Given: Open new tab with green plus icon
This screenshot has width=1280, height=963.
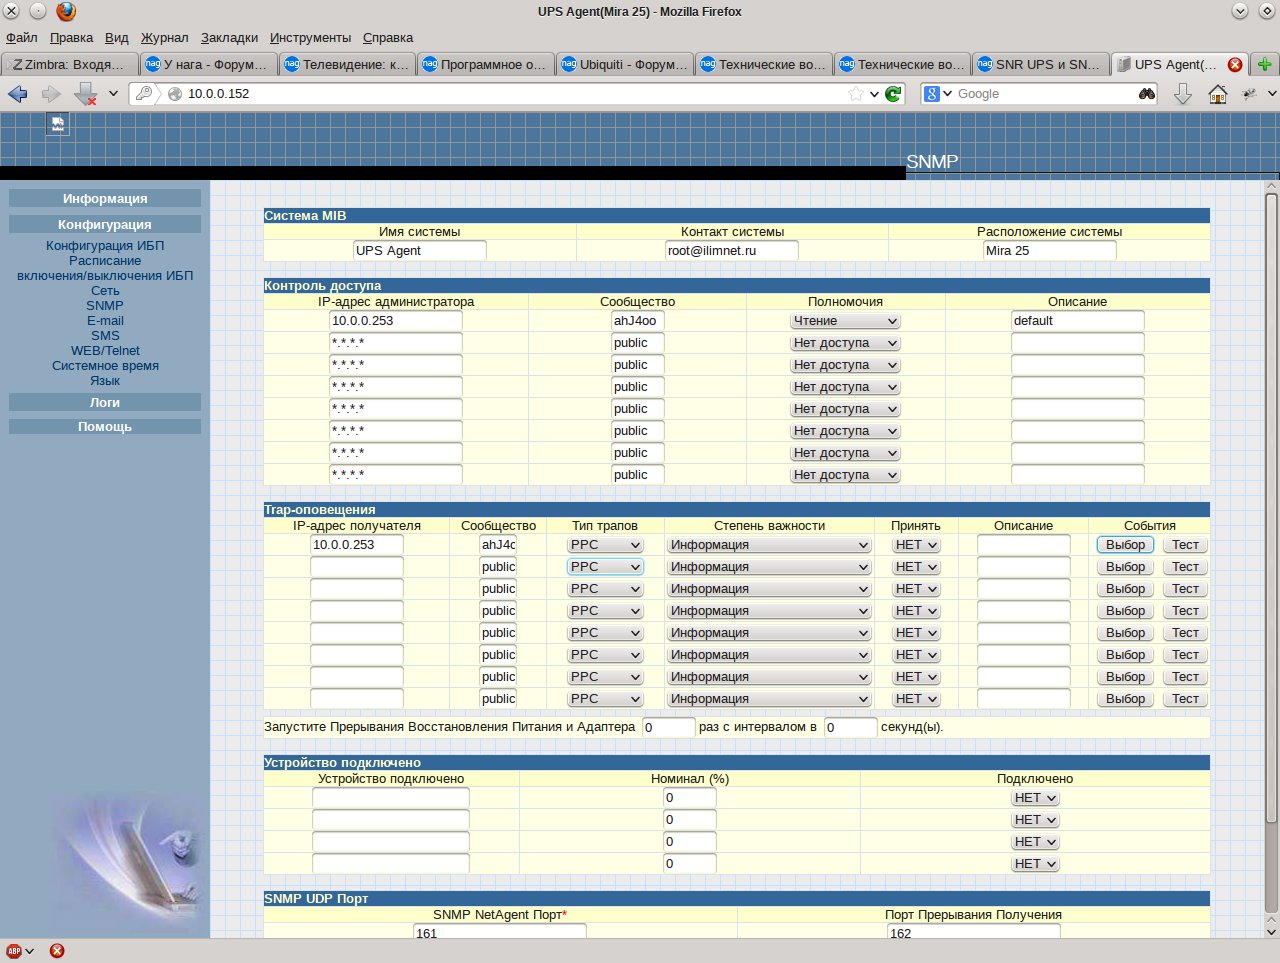Looking at the screenshot, I should [1265, 64].
